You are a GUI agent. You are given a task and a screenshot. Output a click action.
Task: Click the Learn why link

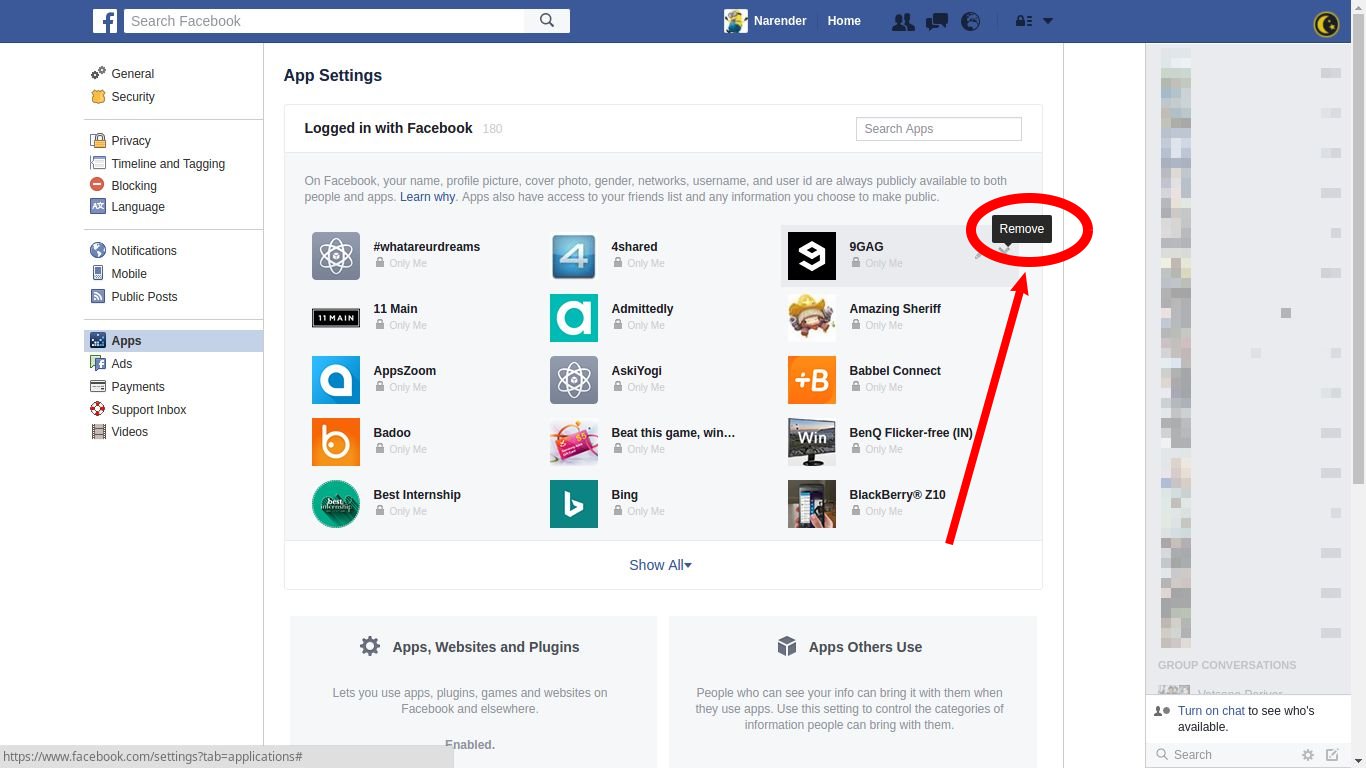coord(427,197)
